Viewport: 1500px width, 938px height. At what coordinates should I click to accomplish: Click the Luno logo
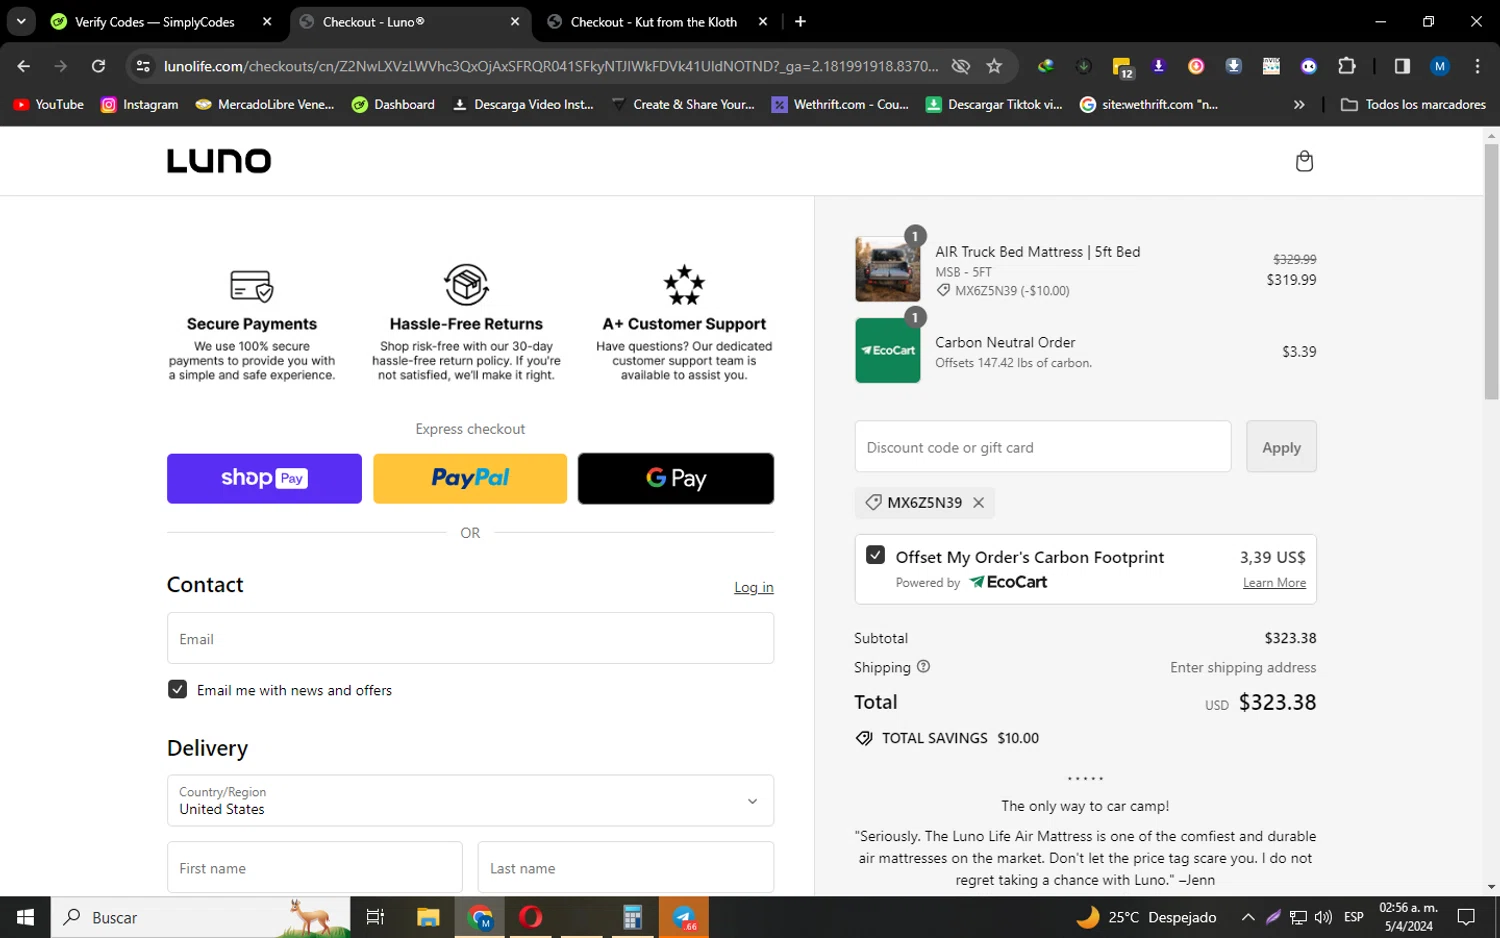(x=219, y=161)
